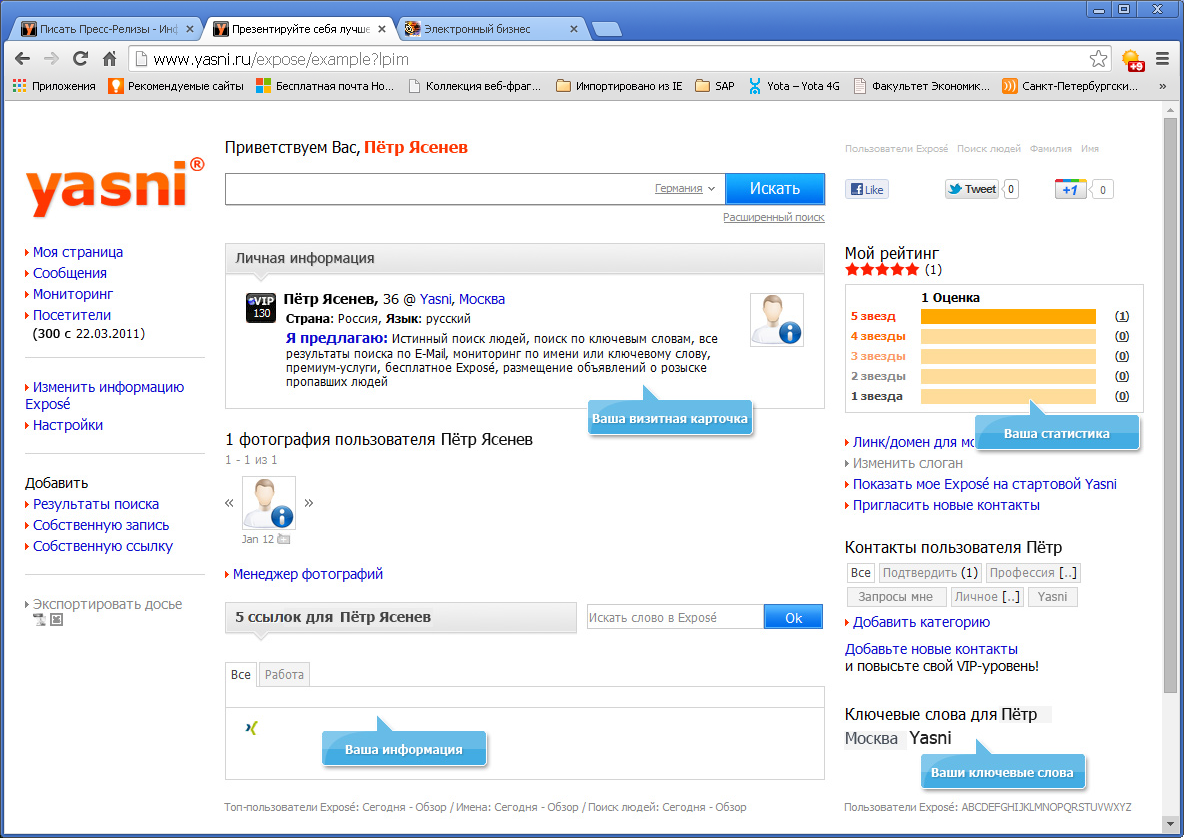Click the 4 звезды rating bar

pos(1008,337)
